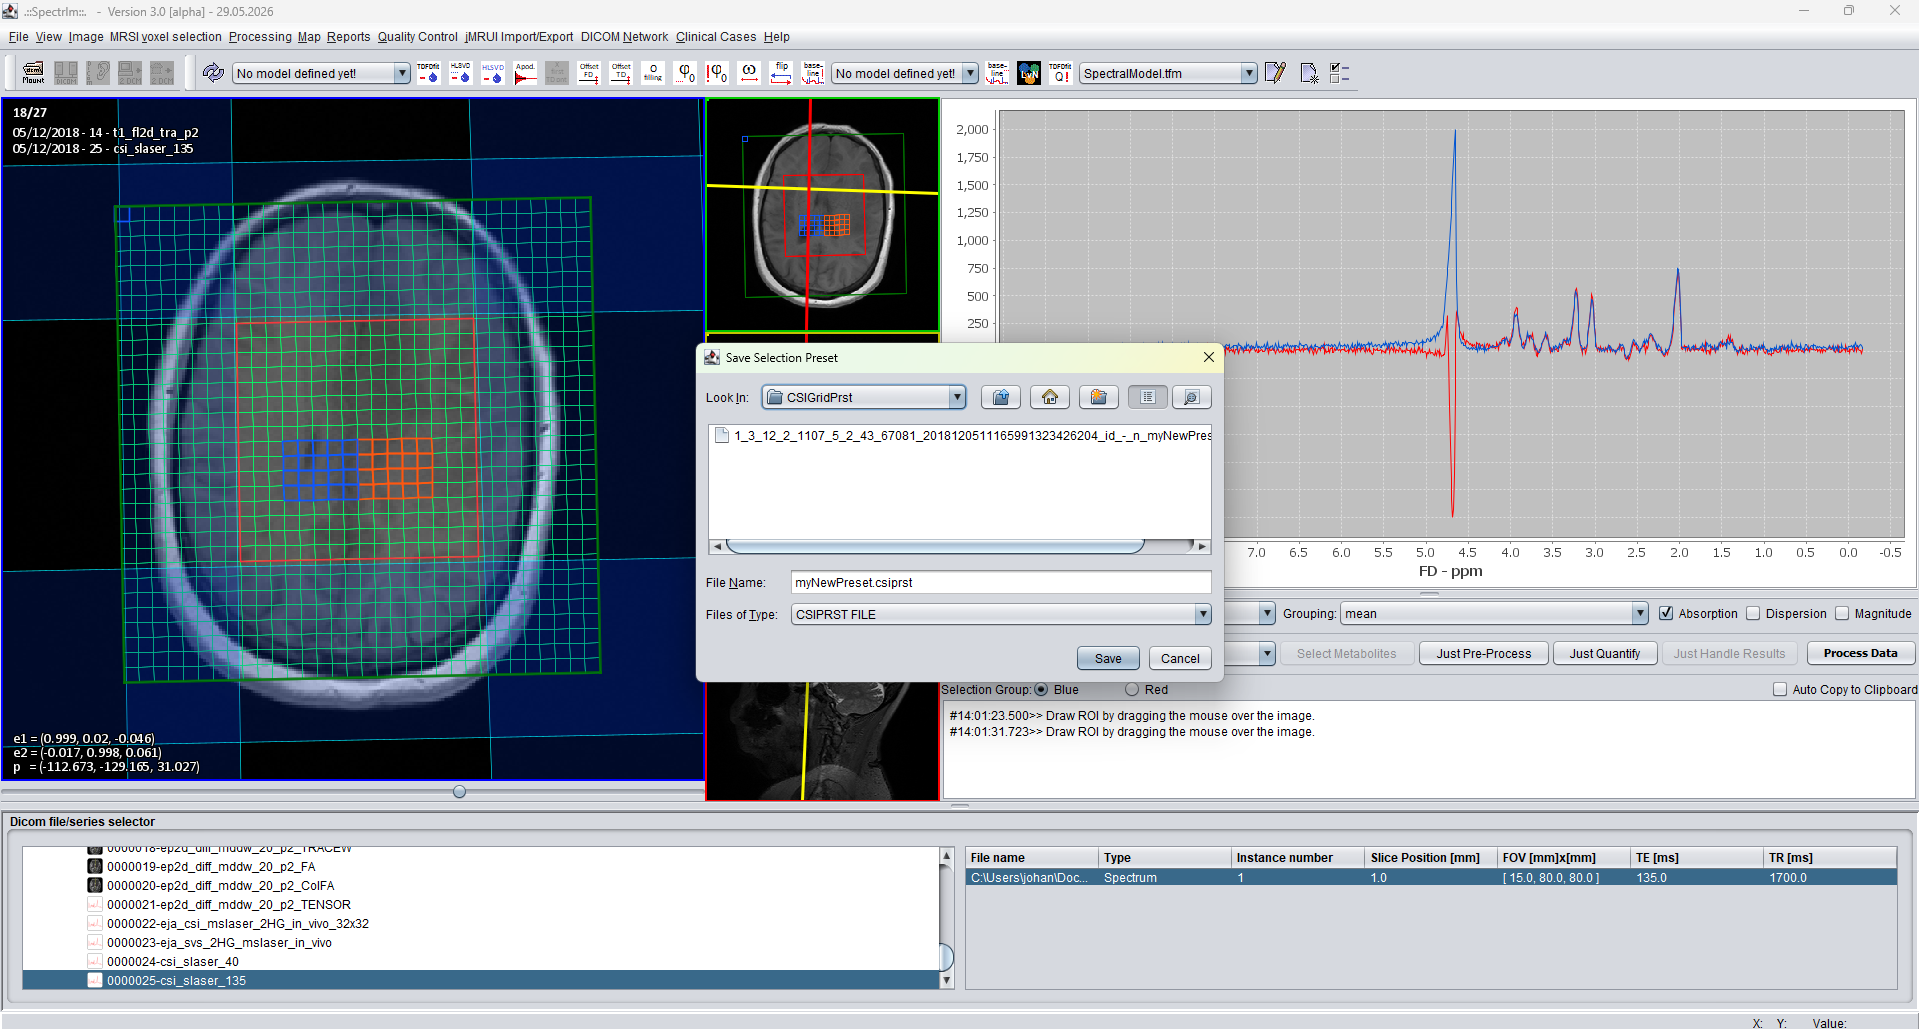Open the Files of Type dropdown

1001,614
